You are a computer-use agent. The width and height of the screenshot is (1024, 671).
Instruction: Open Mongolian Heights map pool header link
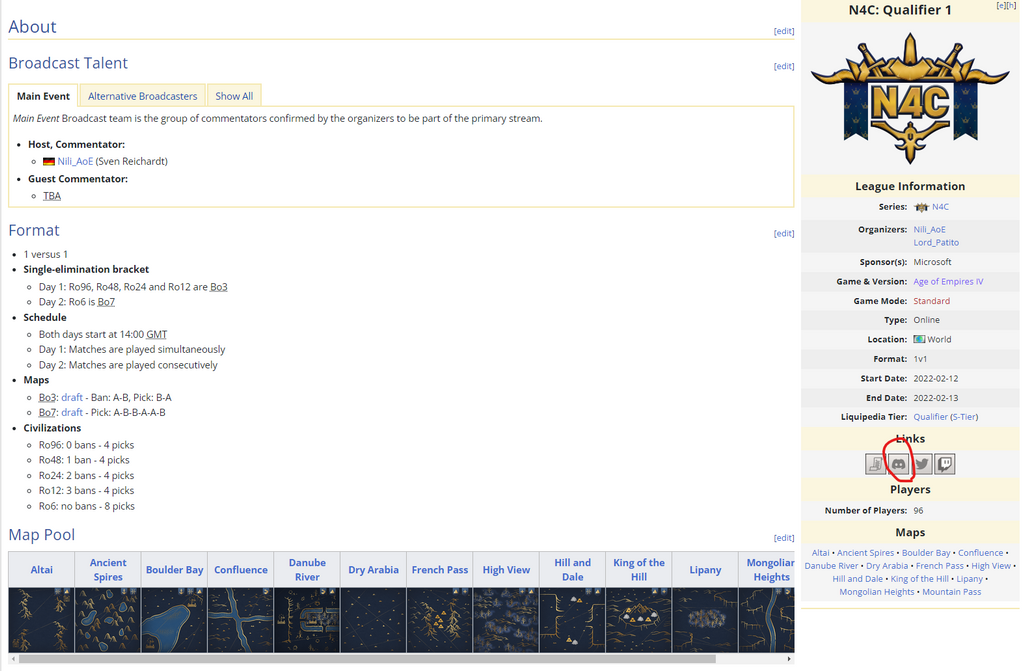coord(771,570)
